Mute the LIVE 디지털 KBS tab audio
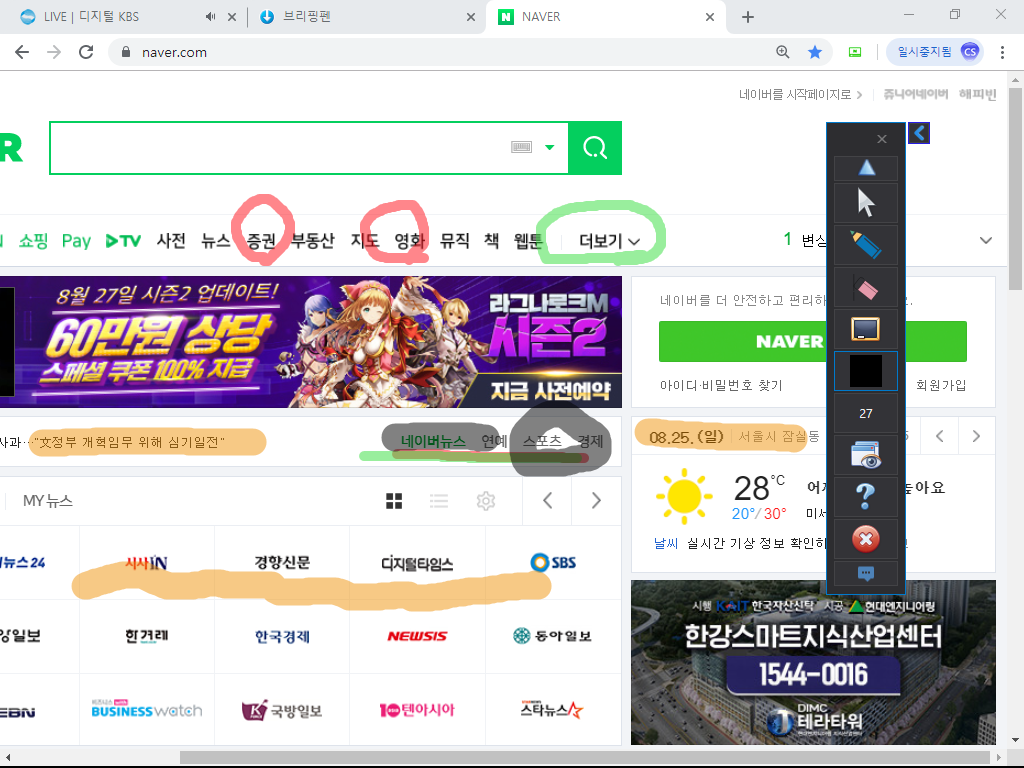The image size is (1024, 768). (x=210, y=17)
